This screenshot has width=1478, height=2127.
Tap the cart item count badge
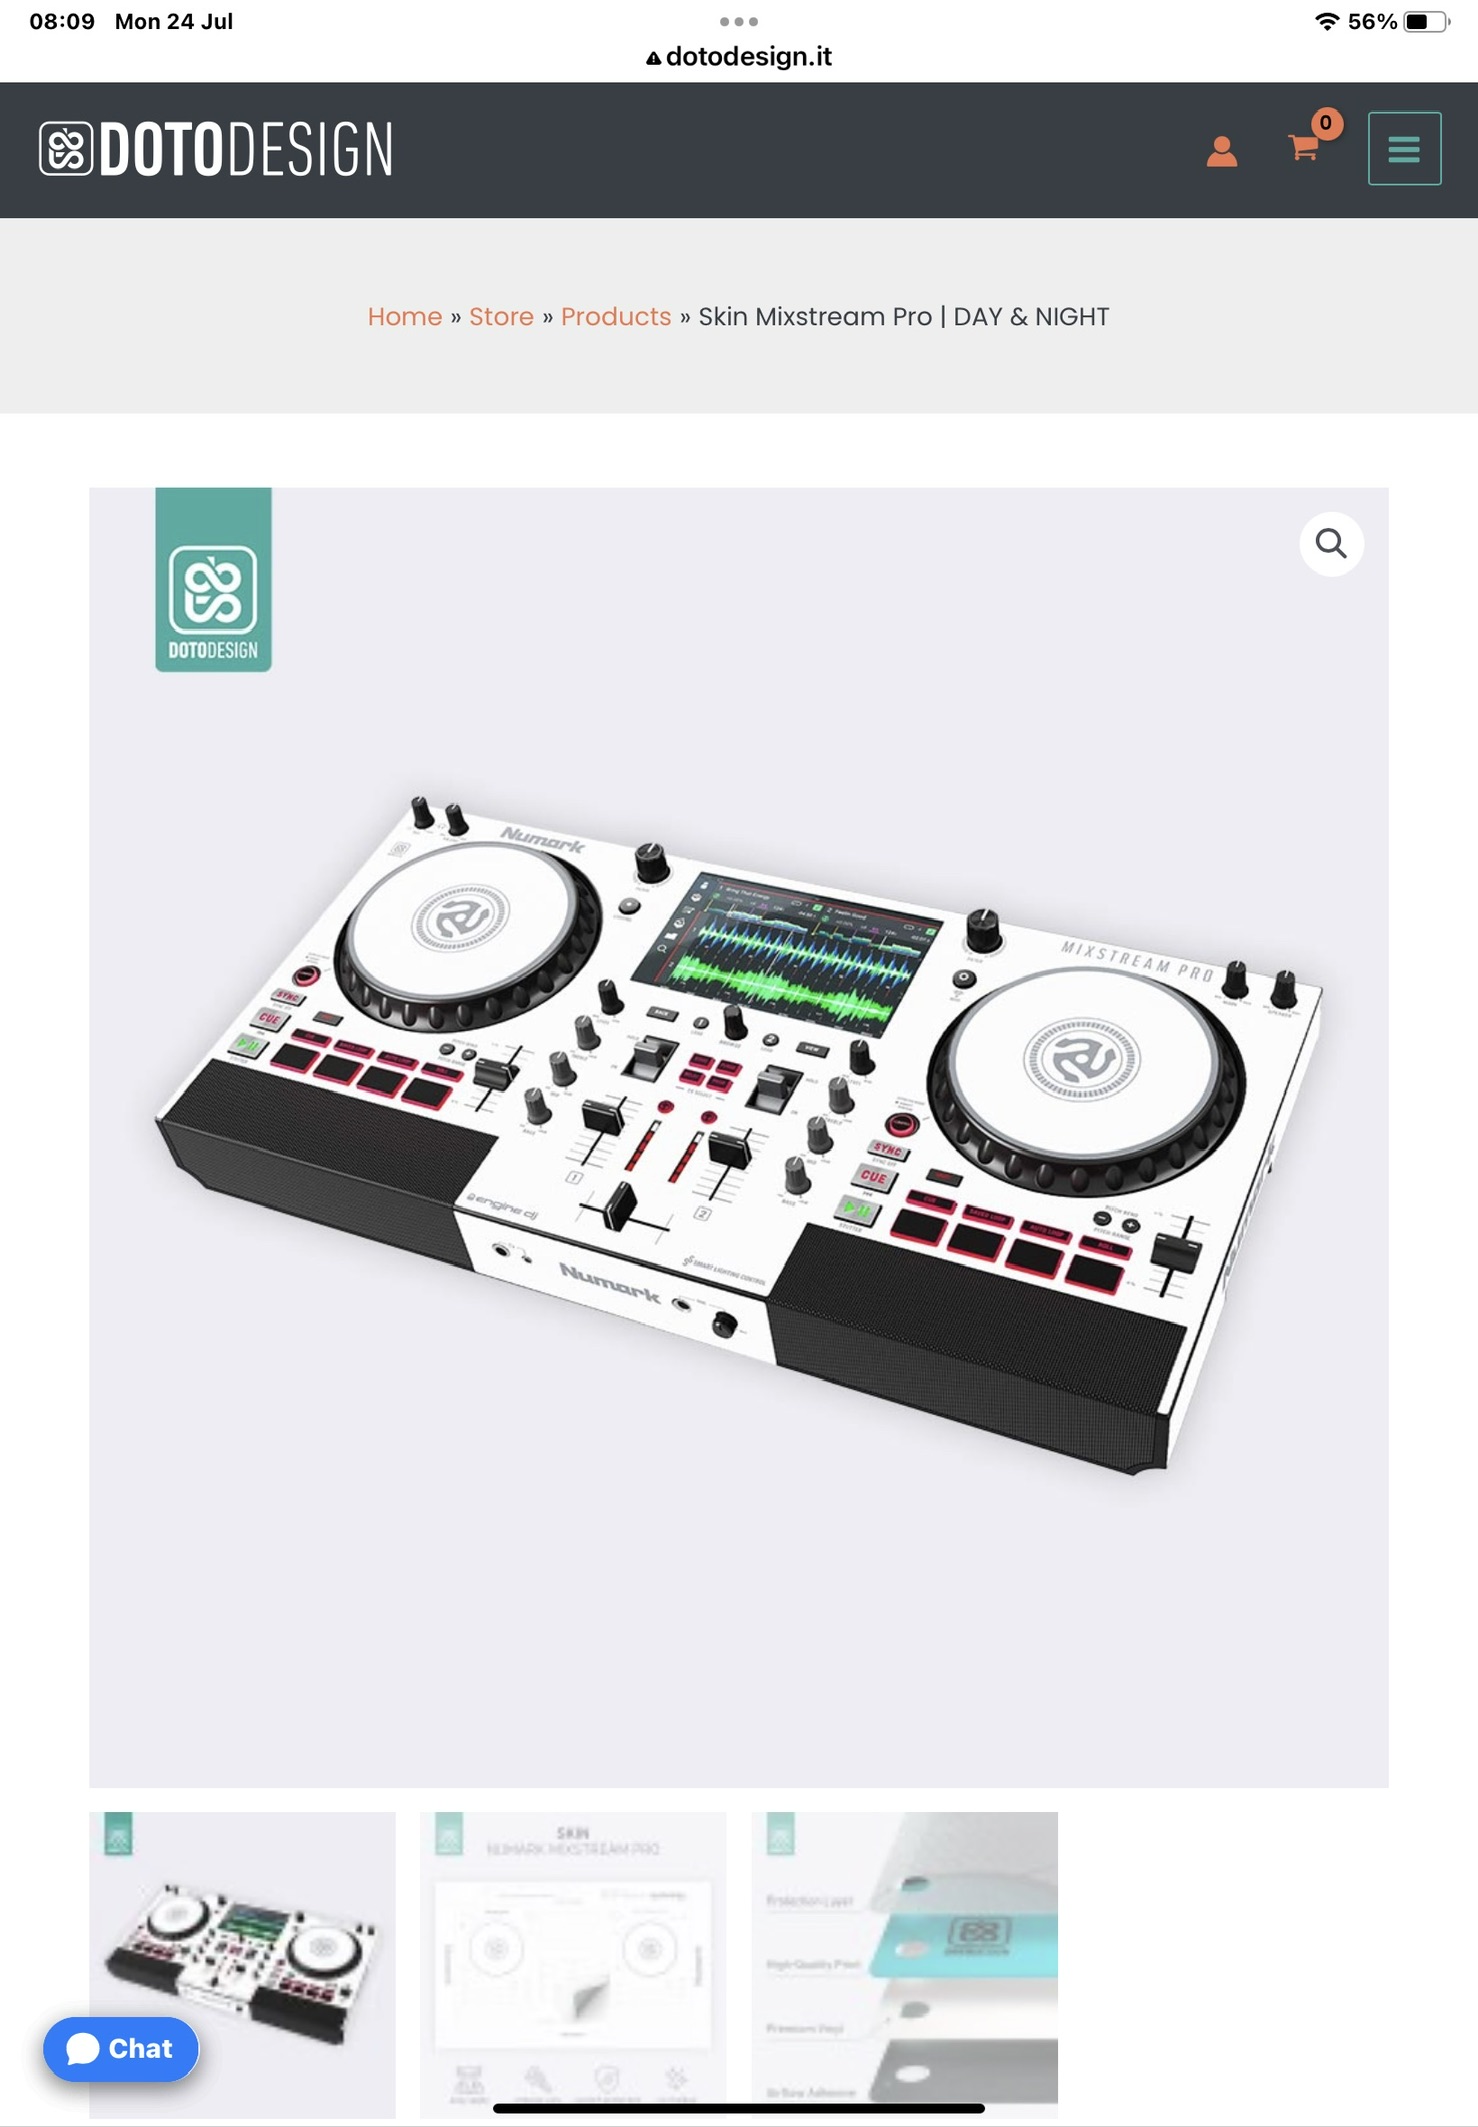(x=1326, y=123)
